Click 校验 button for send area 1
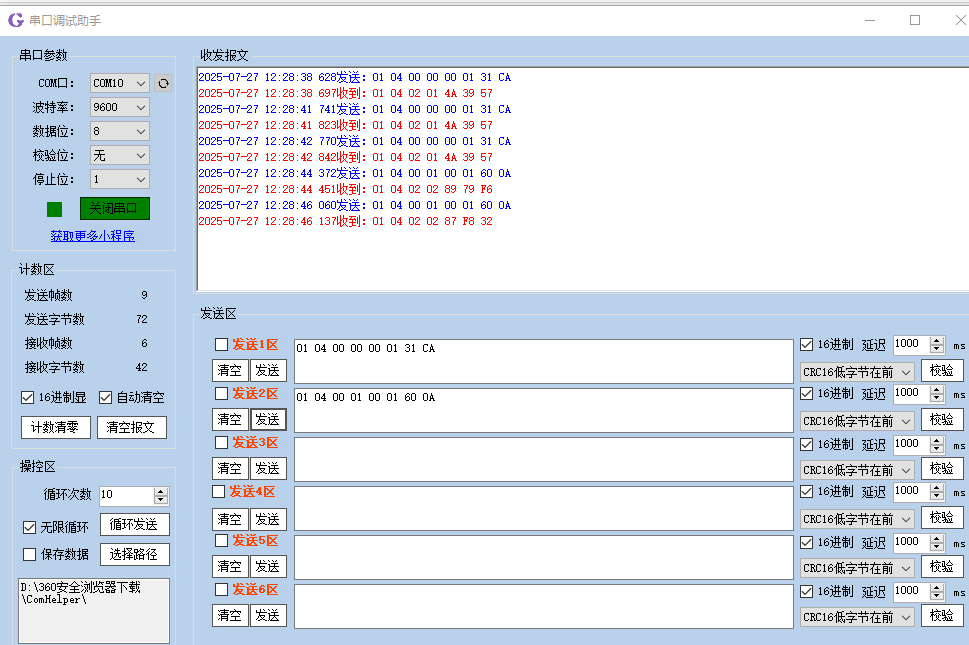 point(941,370)
